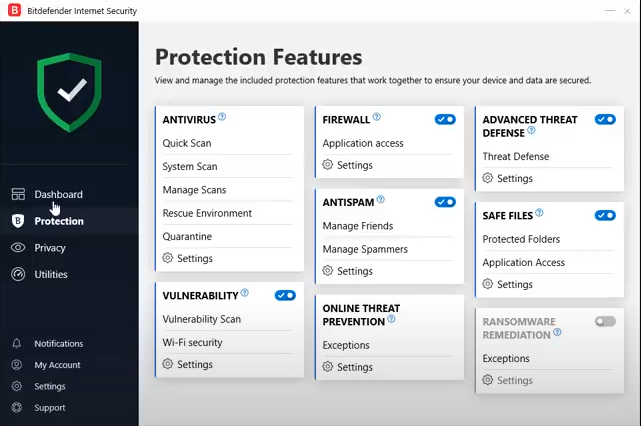Click the Vulnerability help question icon
The height and width of the screenshot is (426, 641).
coord(245,294)
